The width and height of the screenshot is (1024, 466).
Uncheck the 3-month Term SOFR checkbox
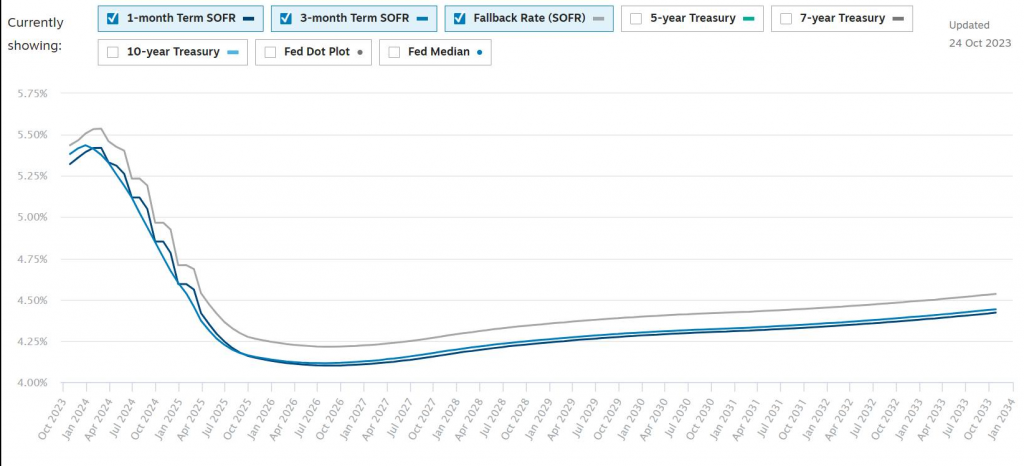click(286, 18)
